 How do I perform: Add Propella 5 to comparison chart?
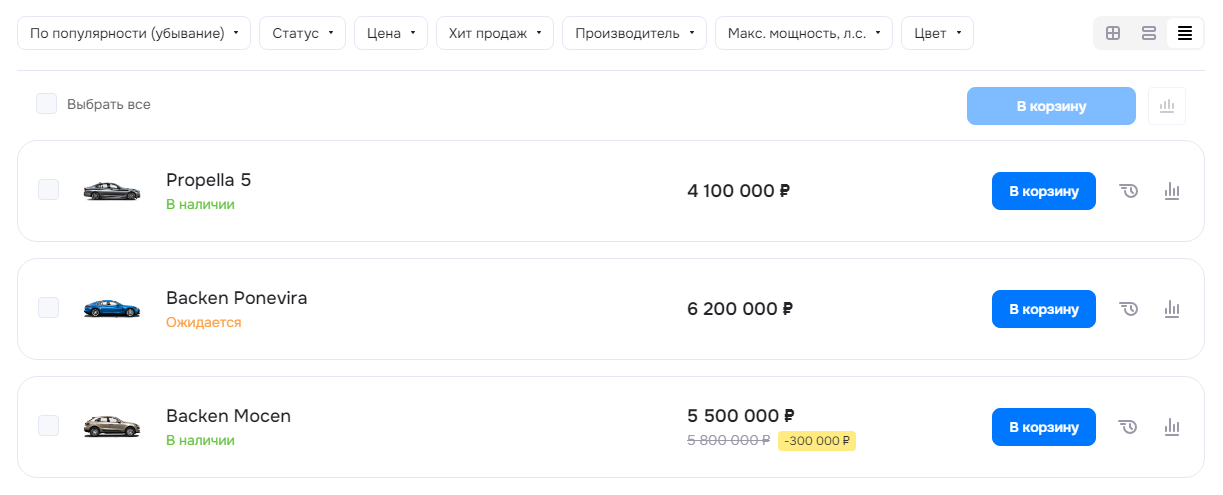(x=1172, y=191)
